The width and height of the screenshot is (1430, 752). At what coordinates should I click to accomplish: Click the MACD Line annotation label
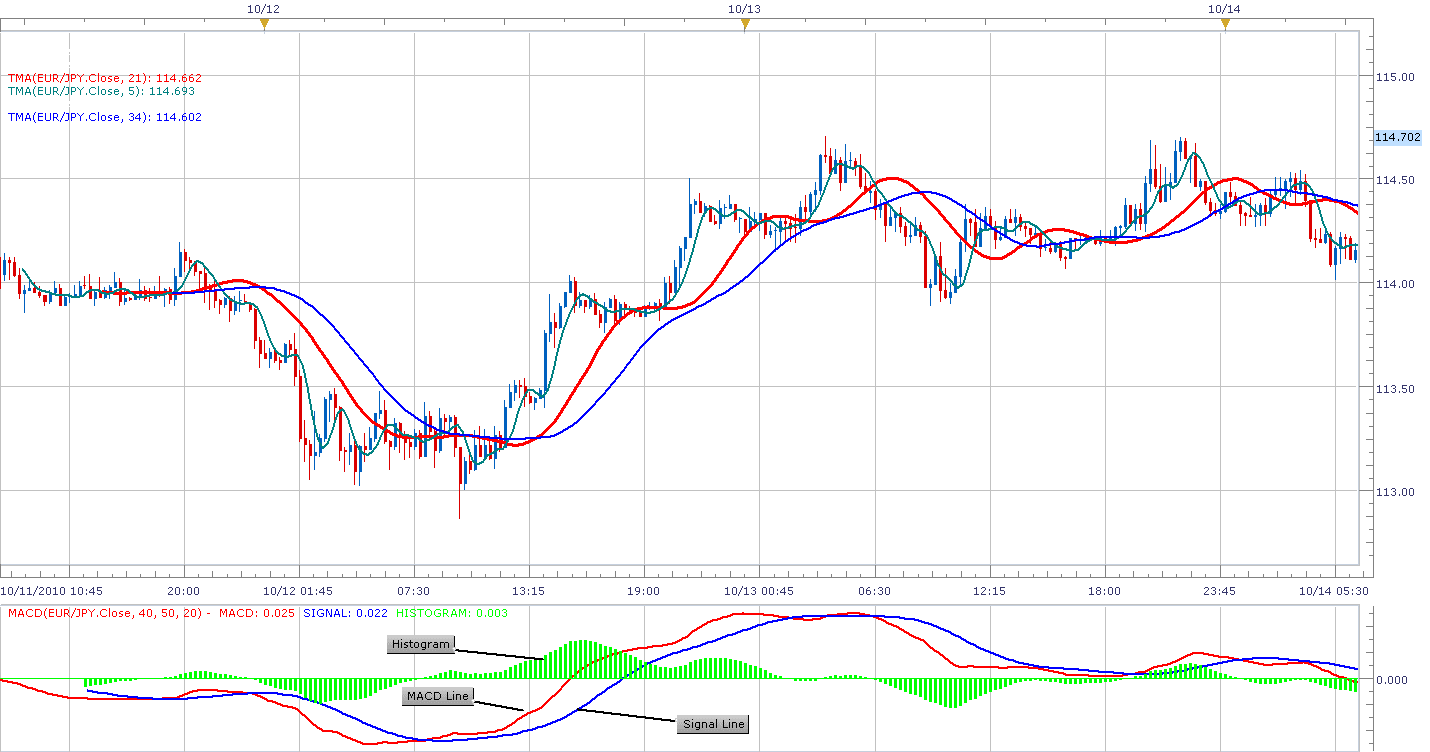[438, 697]
